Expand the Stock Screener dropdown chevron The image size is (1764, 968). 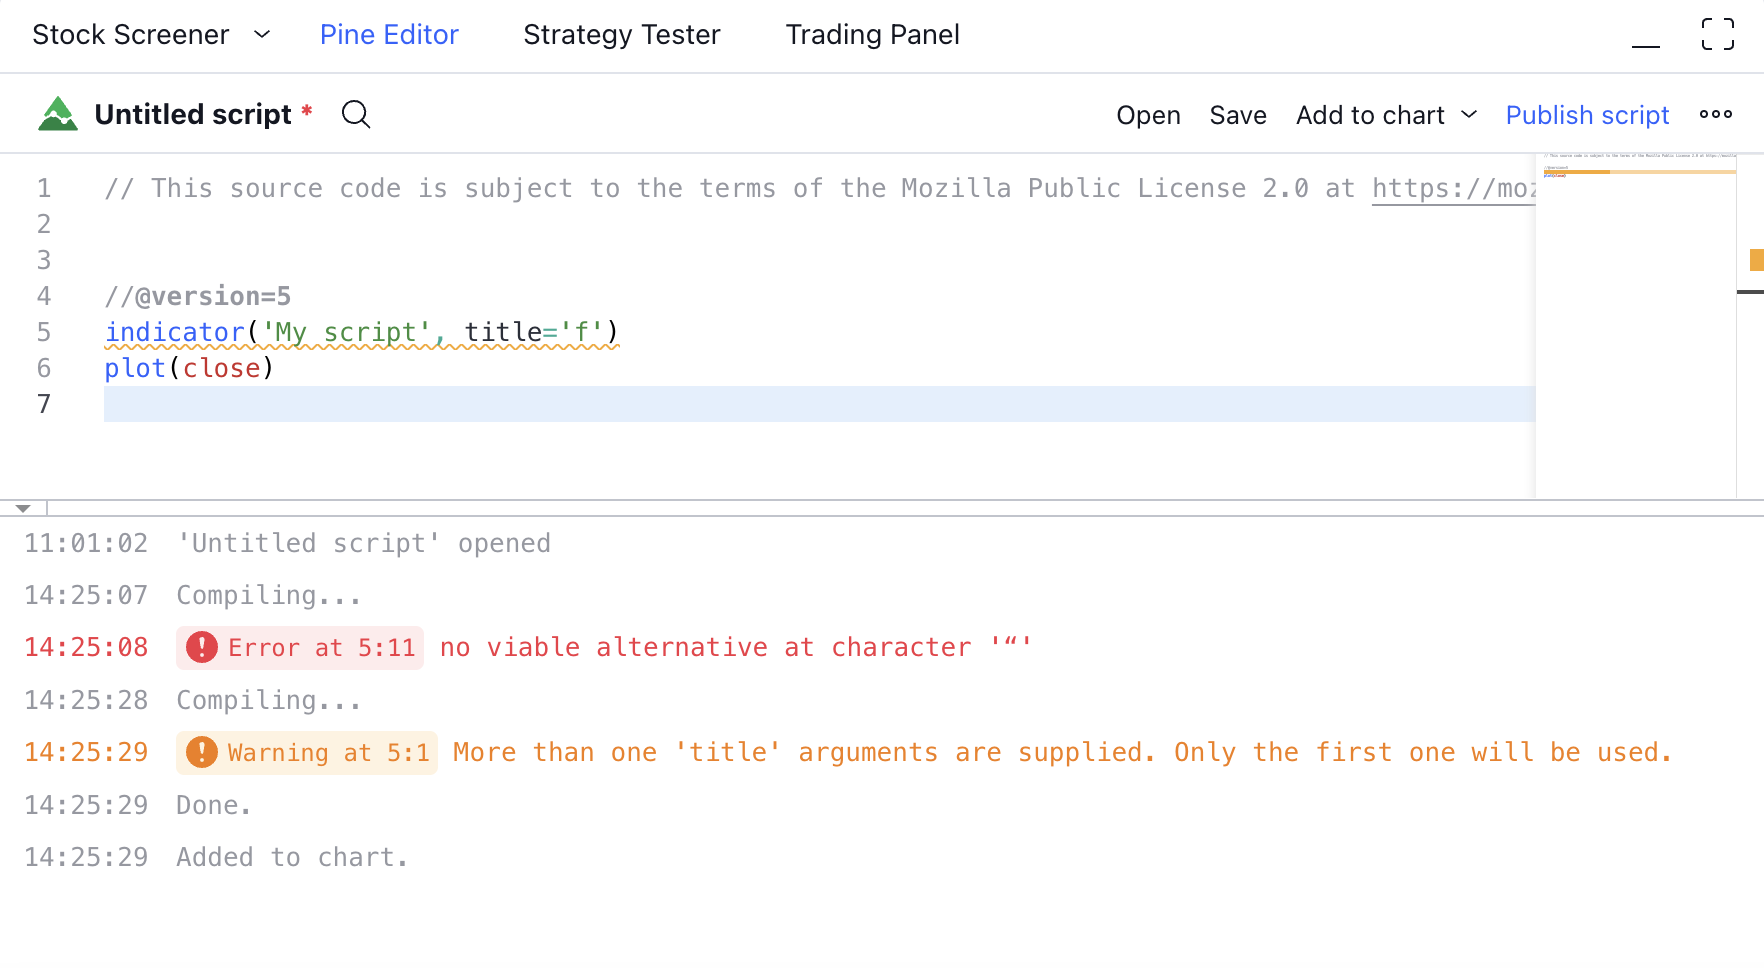coord(262,35)
